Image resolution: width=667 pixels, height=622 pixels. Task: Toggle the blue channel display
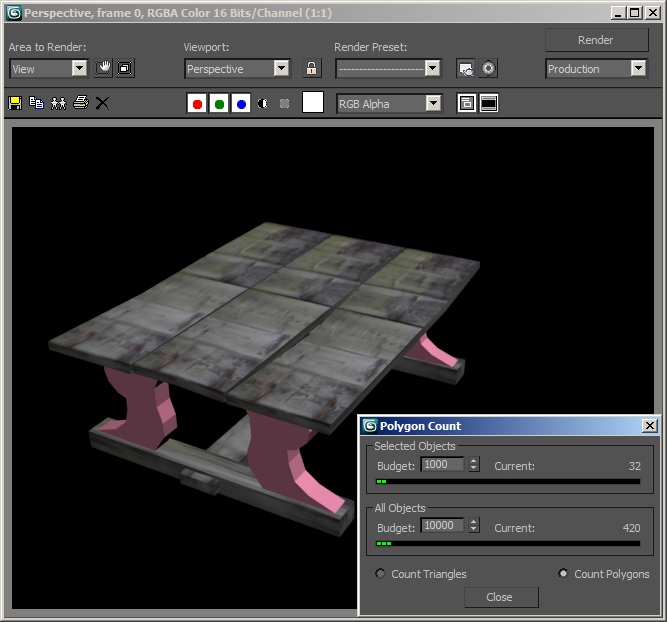pyautogui.click(x=241, y=103)
